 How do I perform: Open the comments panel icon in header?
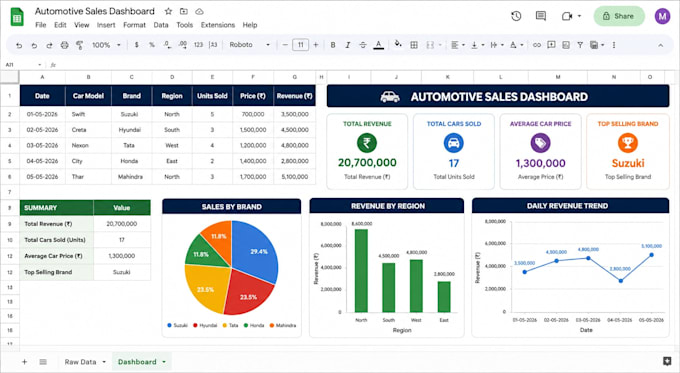(541, 16)
